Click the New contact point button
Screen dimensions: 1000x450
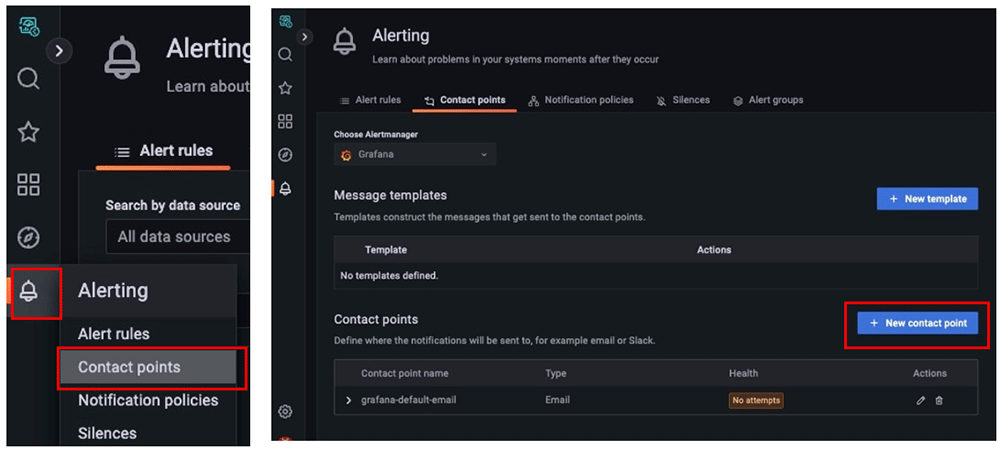click(x=917, y=323)
